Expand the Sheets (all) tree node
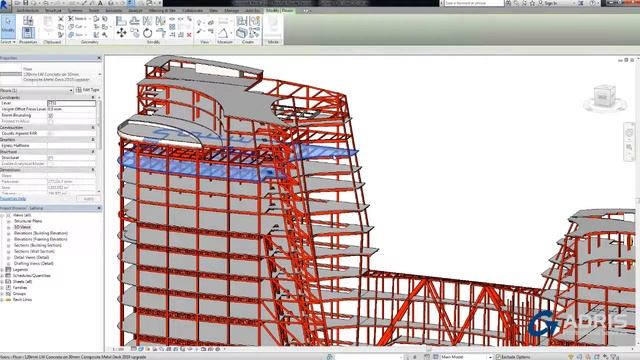Viewport: 640px width, 360px height. [2, 282]
